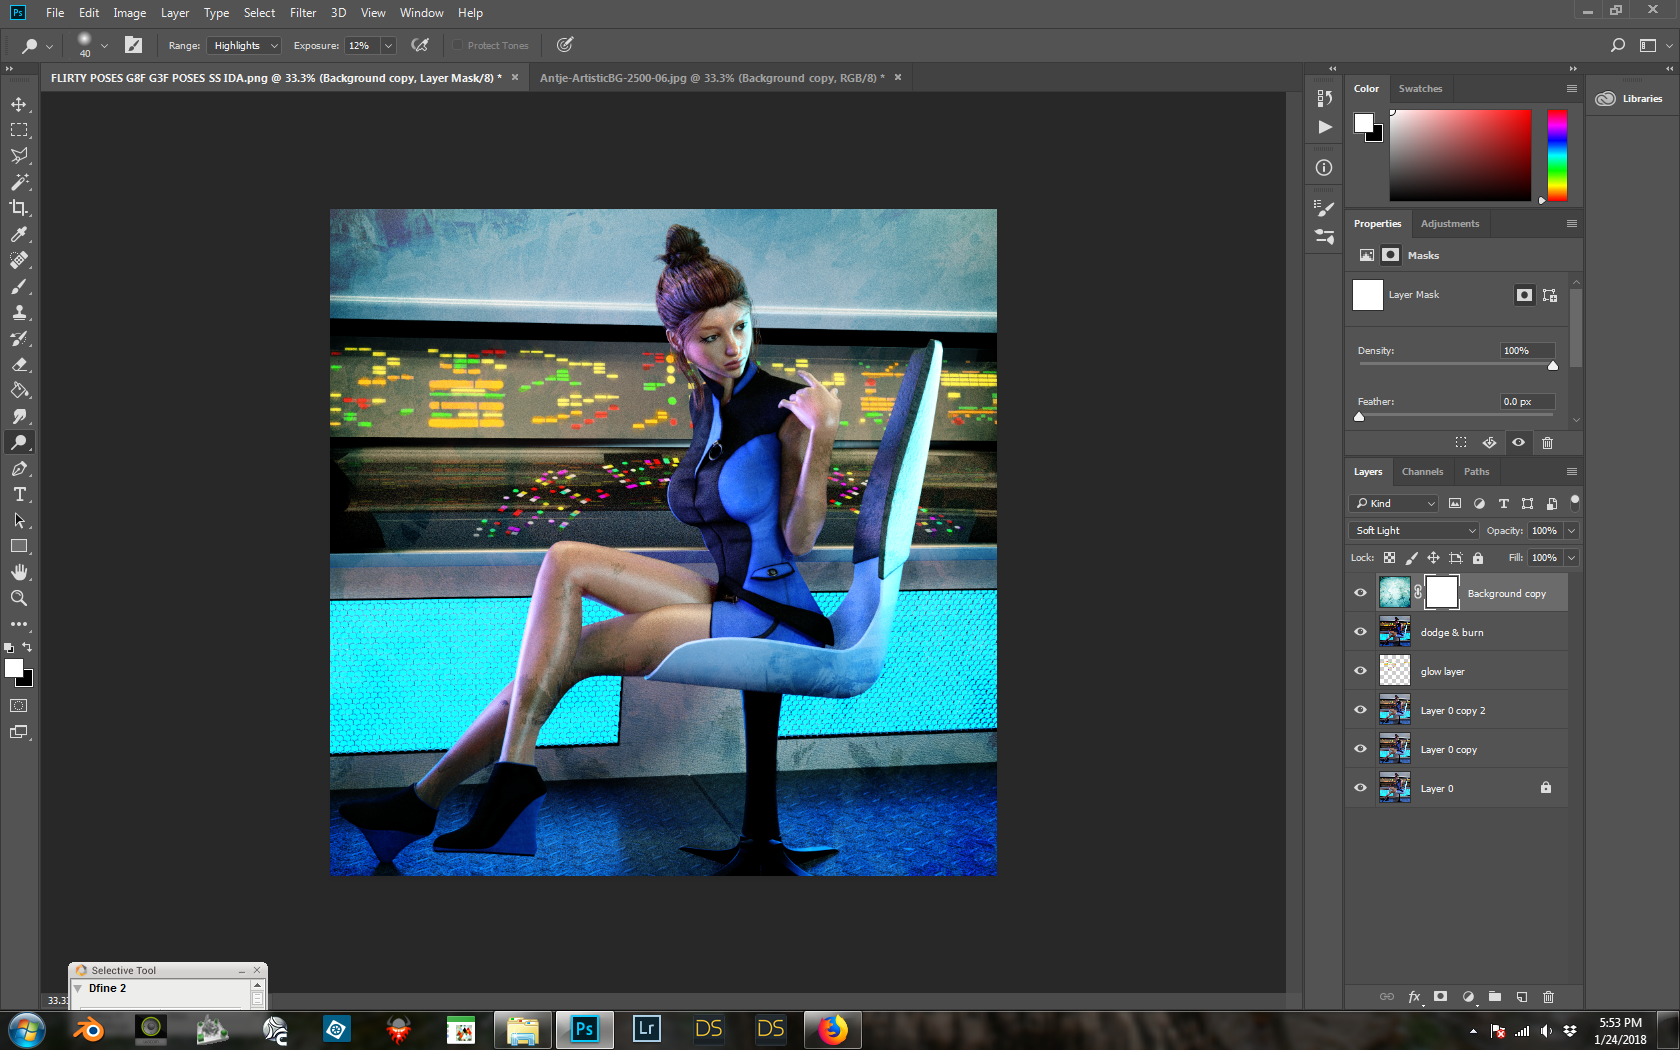This screenshot has height=1050, width=1680.
Task: Select the Crop tool
Action: pyautogui.click(x=19, y=208)
